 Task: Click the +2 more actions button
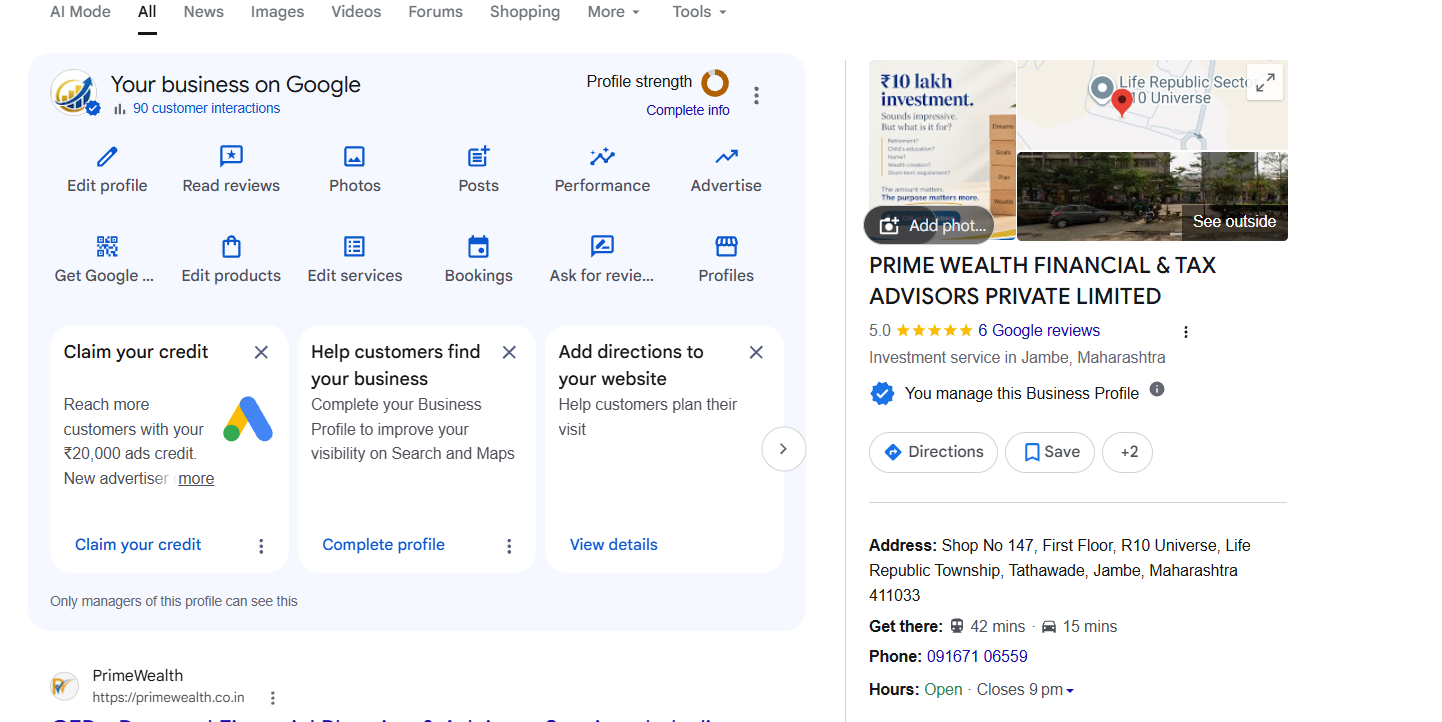[x=1127, y=452]
